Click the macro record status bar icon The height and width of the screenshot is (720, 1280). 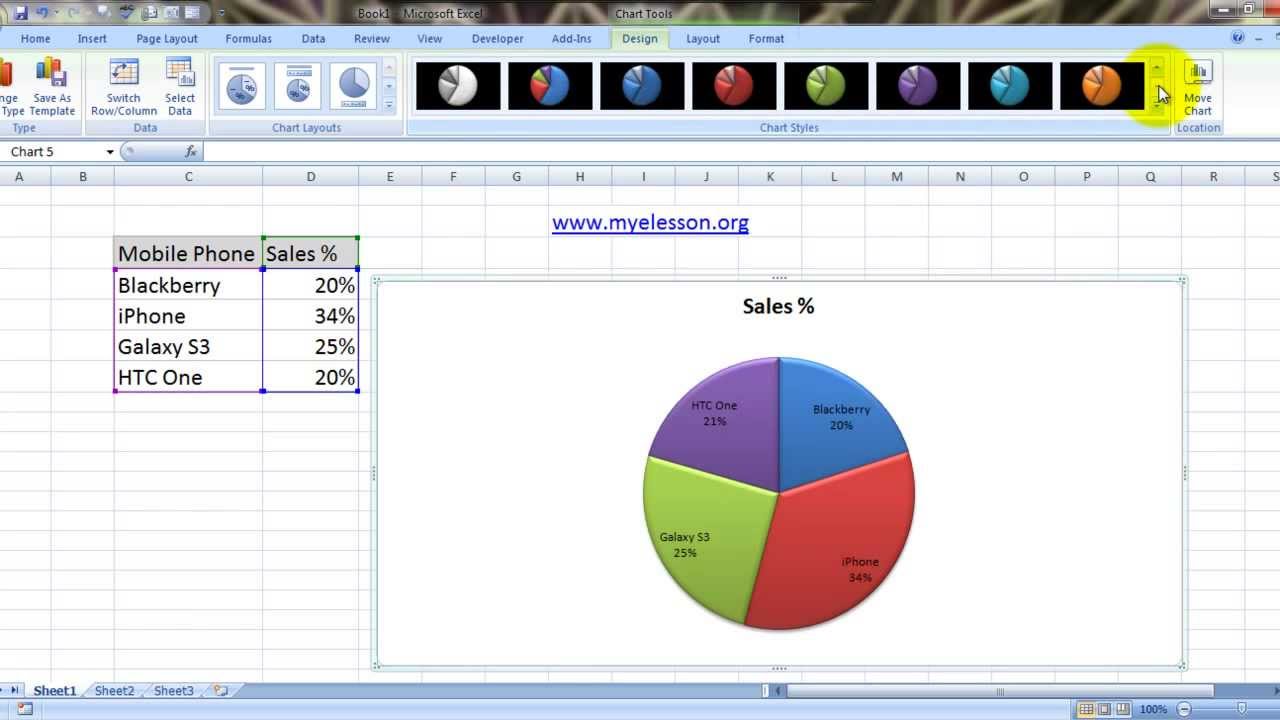pyautogui.click(x=25, y=709)
